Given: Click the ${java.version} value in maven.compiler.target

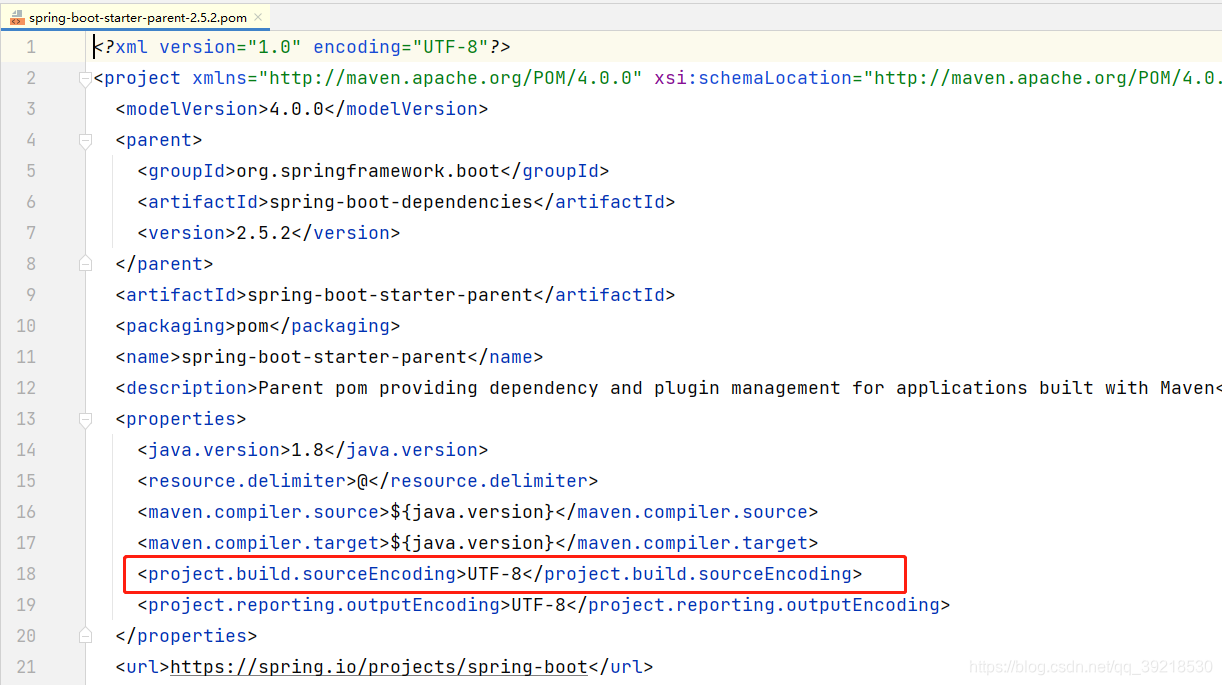Looking at the screenshot, I should pyautogui.click(x=472, y=544).
